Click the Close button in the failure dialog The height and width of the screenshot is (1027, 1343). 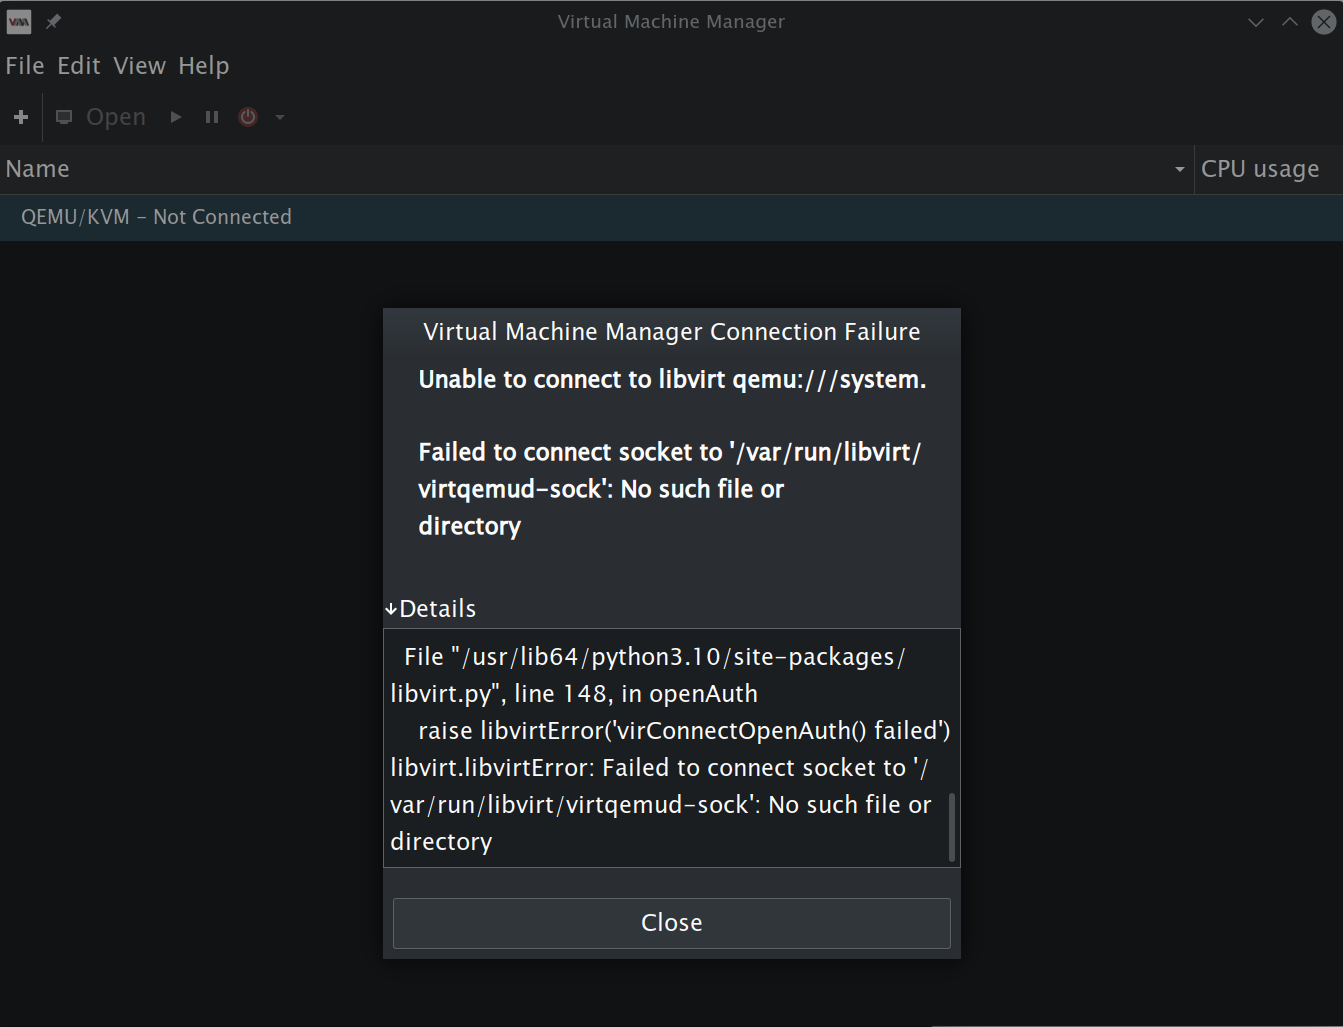tap(672, 923)
